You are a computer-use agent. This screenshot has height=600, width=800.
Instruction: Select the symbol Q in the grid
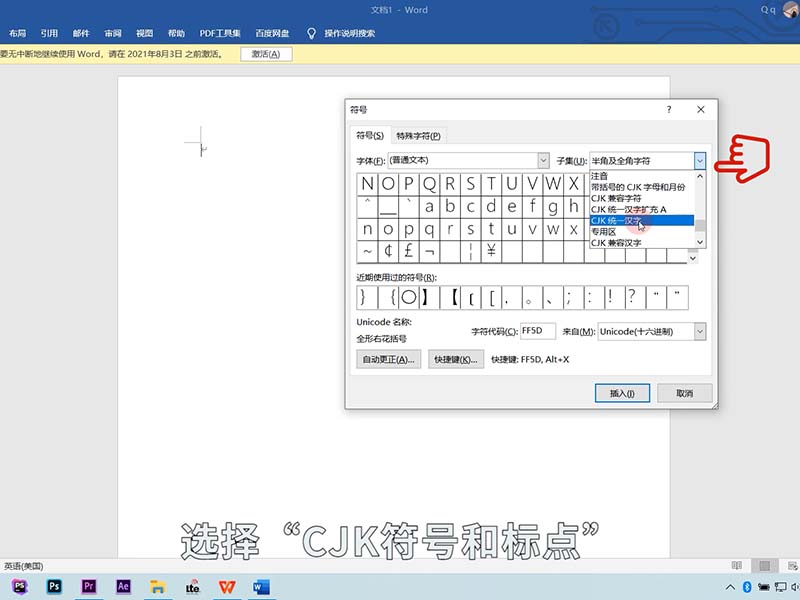coord(430,184)
